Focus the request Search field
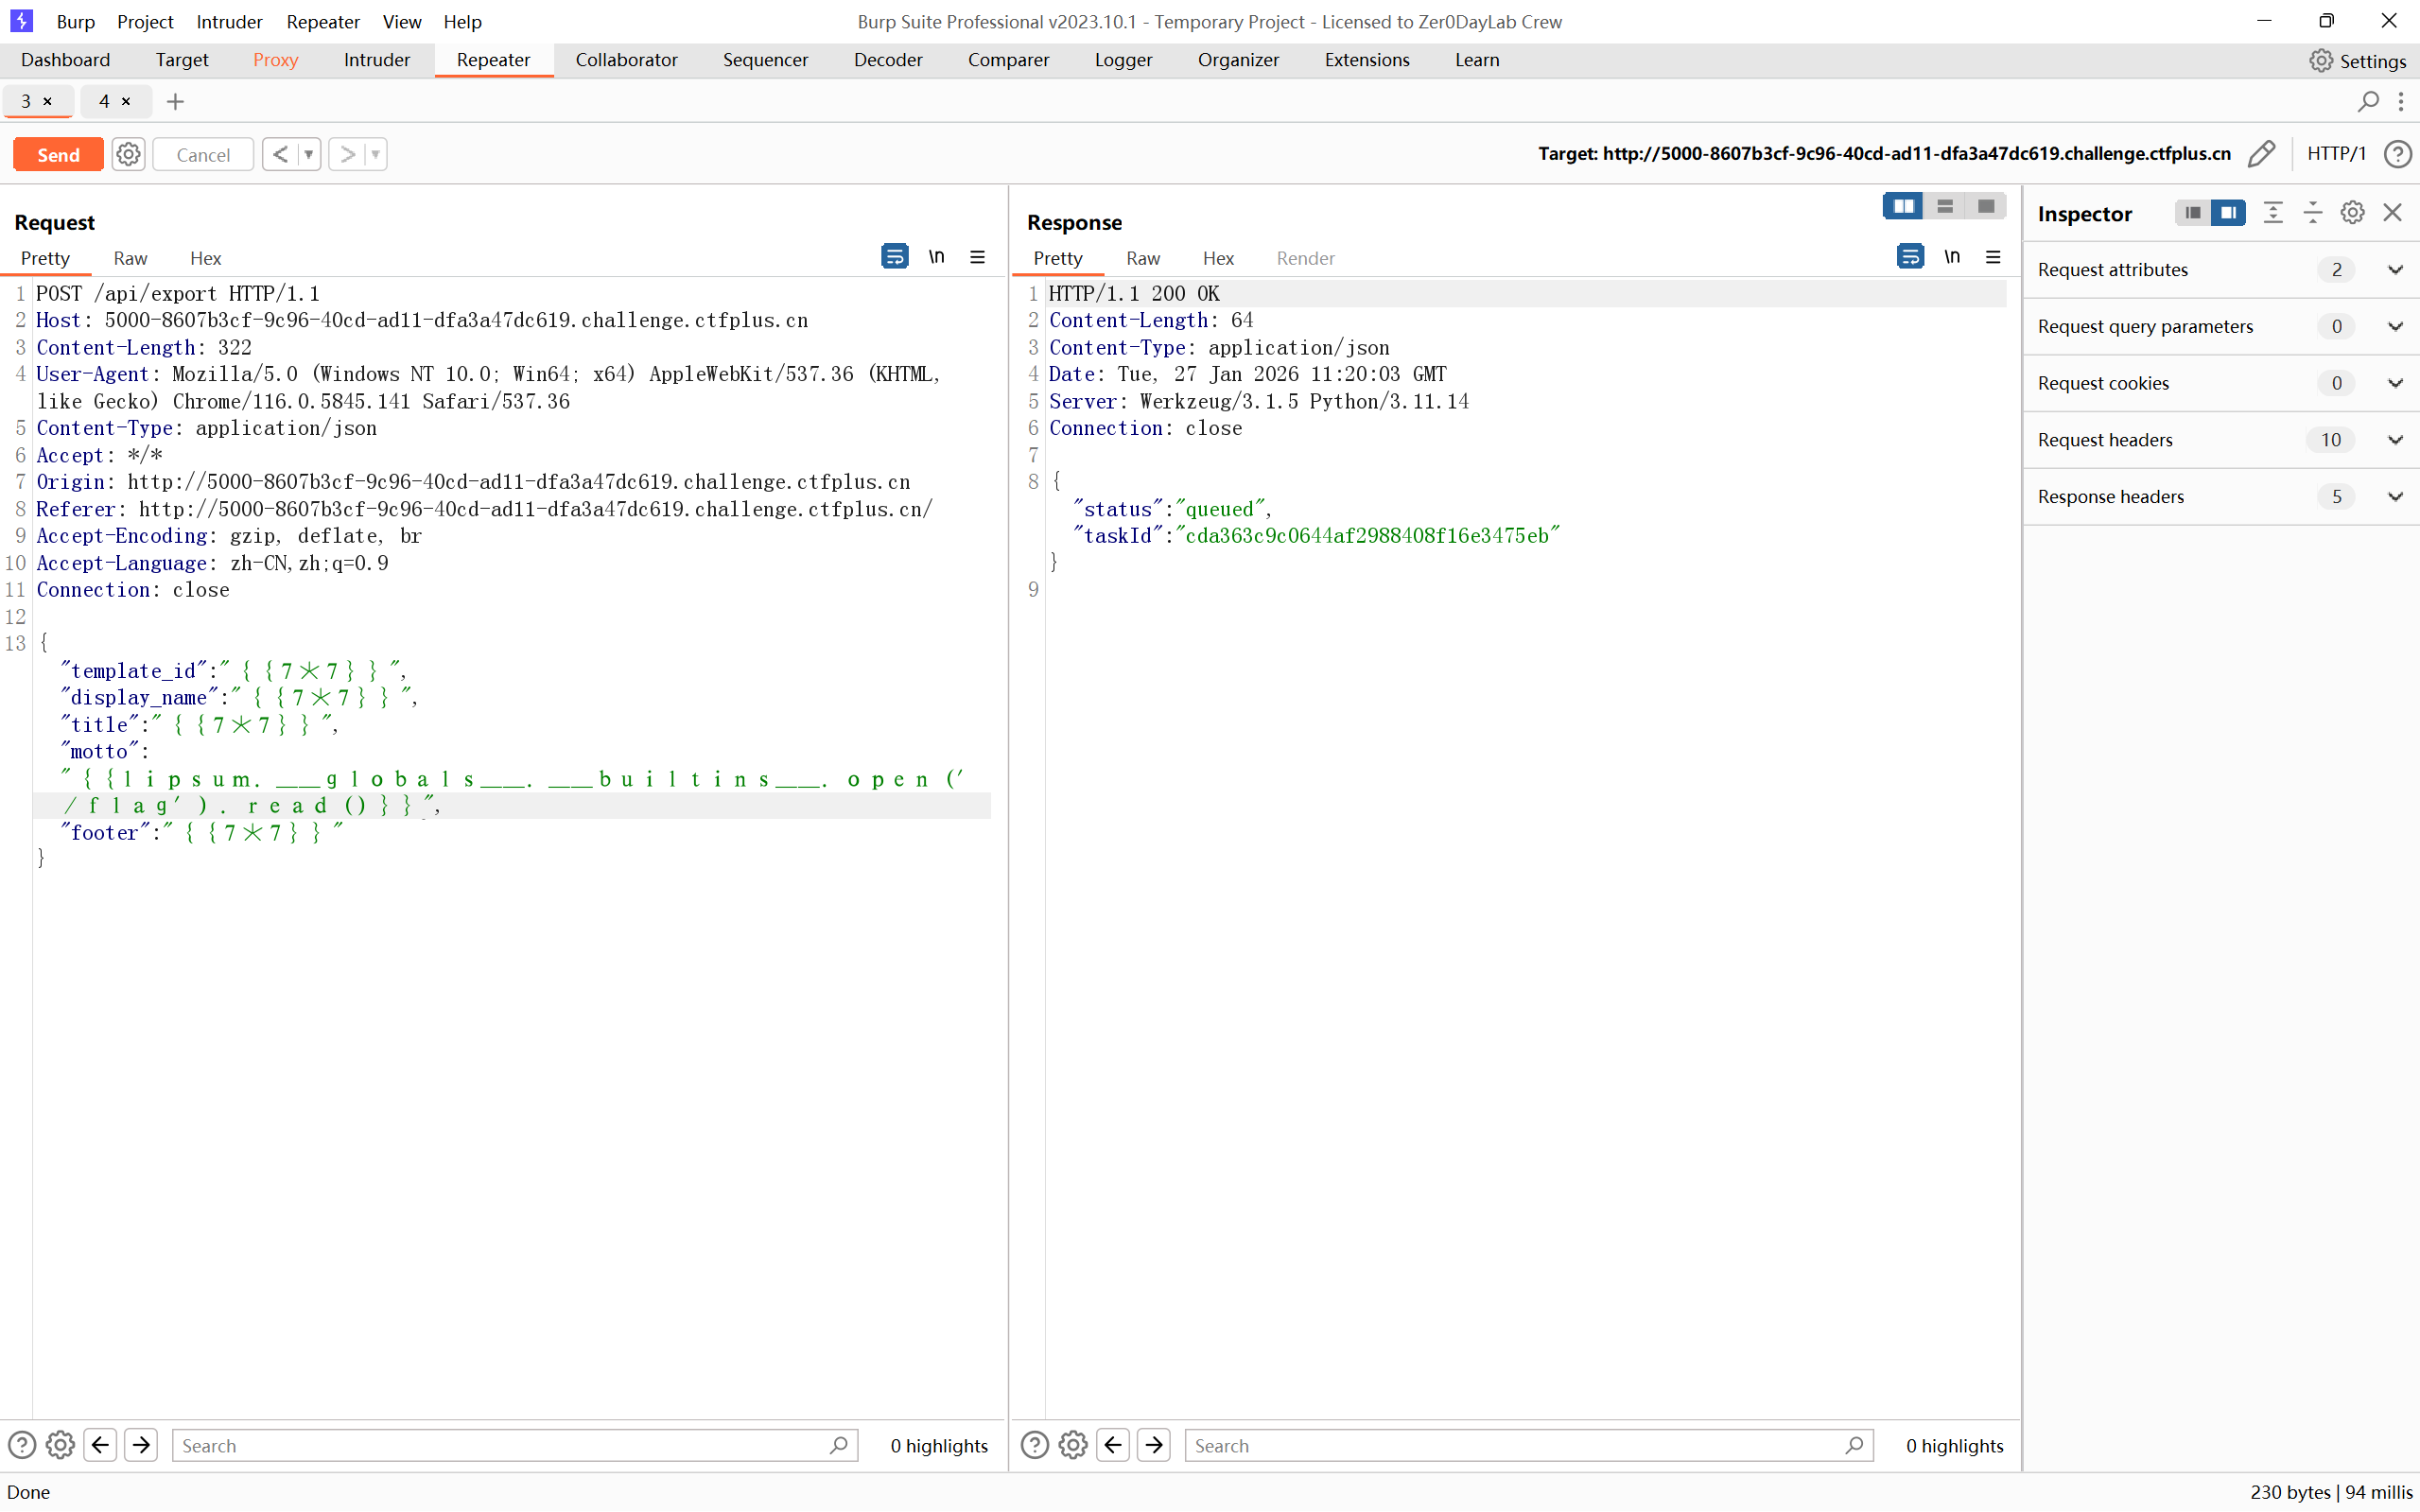 pos(514,1445)
